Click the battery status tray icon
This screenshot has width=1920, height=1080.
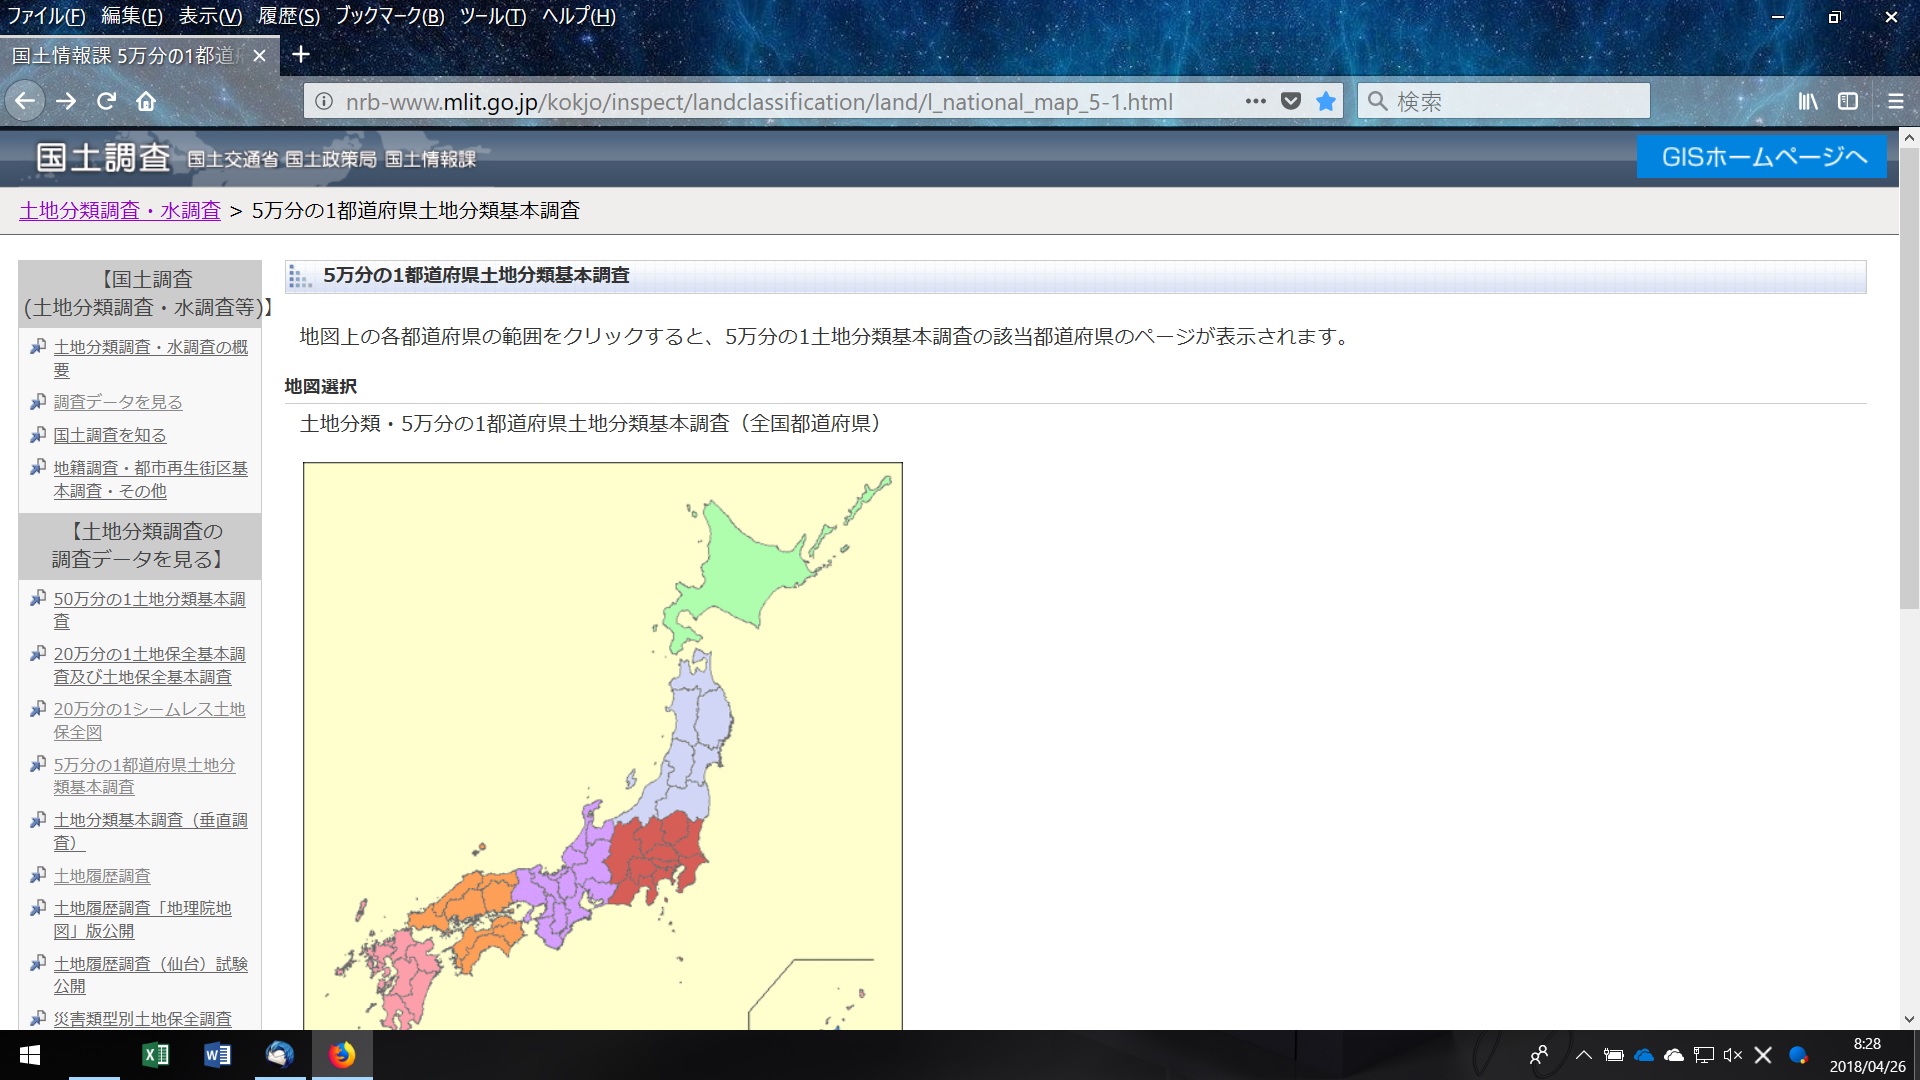1613,1055
